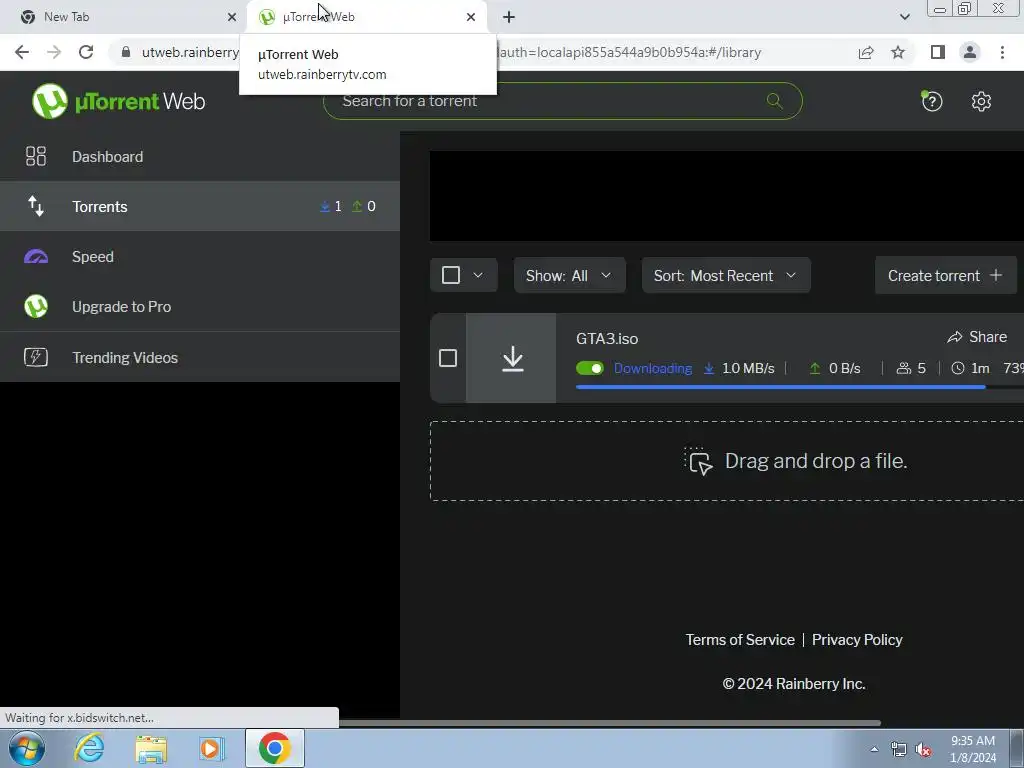Click the 1.0 MB/s download speed
The image size is (1024, 768).
tap(748, 368)
